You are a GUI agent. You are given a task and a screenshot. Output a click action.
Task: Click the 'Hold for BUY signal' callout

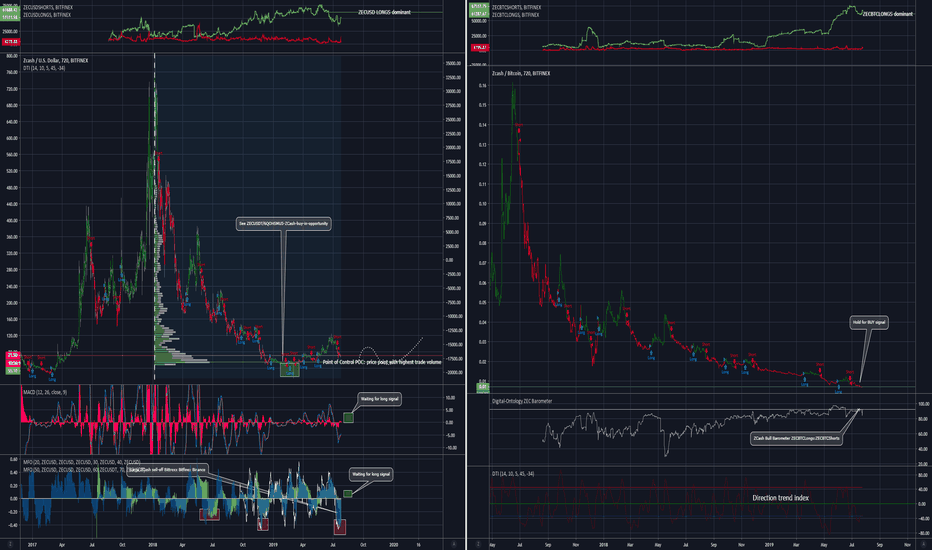point(869,322)
